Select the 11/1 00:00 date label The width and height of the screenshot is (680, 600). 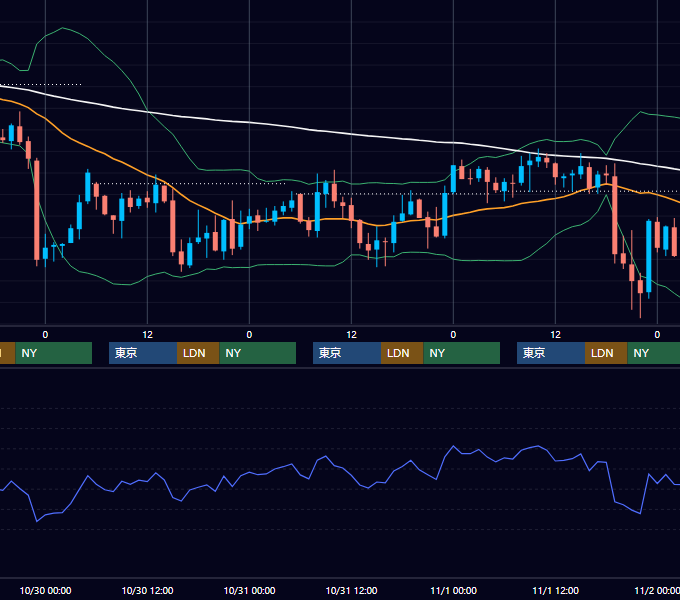tap(454, 590)
